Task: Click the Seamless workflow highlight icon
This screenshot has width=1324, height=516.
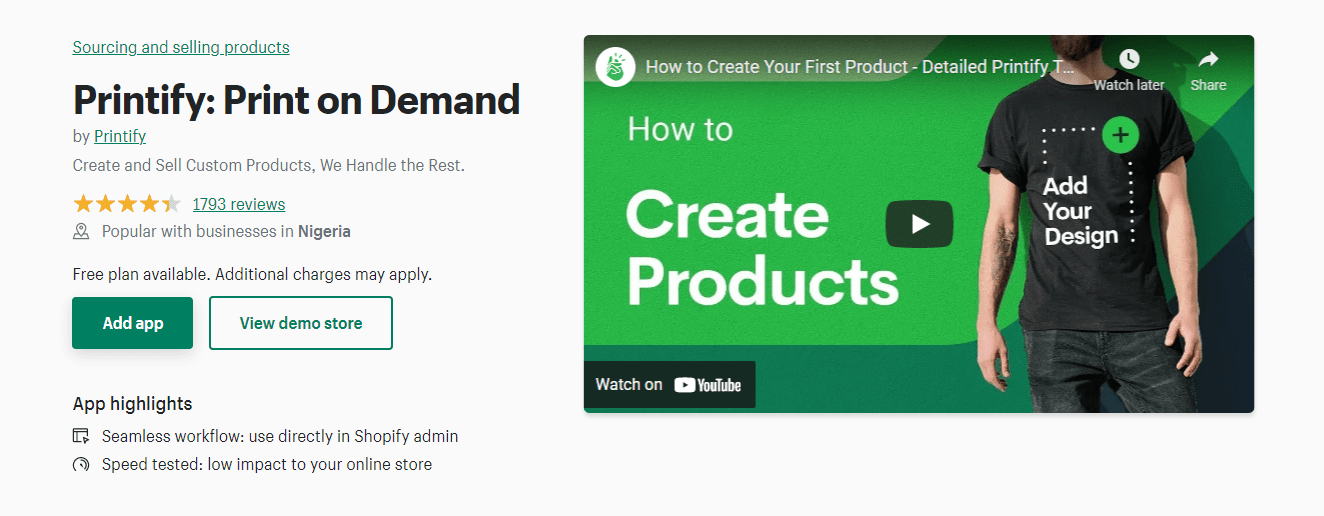Action: pyautogui.click(x=81, y=436)
